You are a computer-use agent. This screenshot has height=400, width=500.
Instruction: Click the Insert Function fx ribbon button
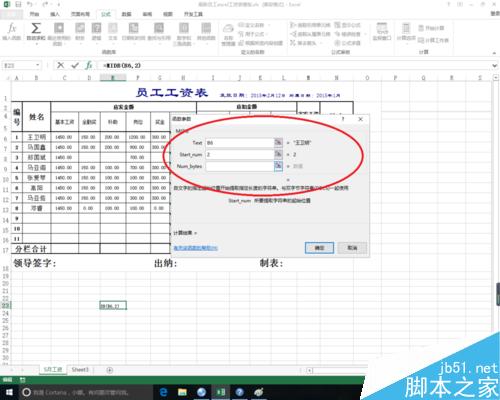12,31
